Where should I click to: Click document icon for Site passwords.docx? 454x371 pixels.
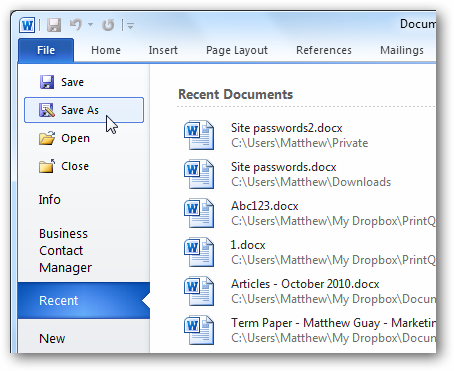(x=199, y=174)
